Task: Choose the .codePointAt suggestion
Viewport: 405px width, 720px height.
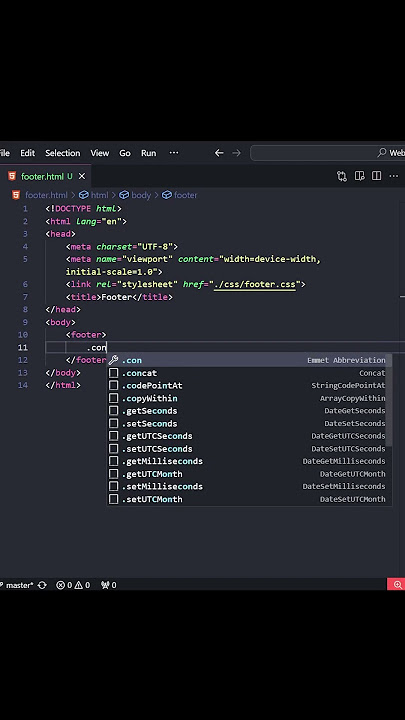Action: click(249, 386)
